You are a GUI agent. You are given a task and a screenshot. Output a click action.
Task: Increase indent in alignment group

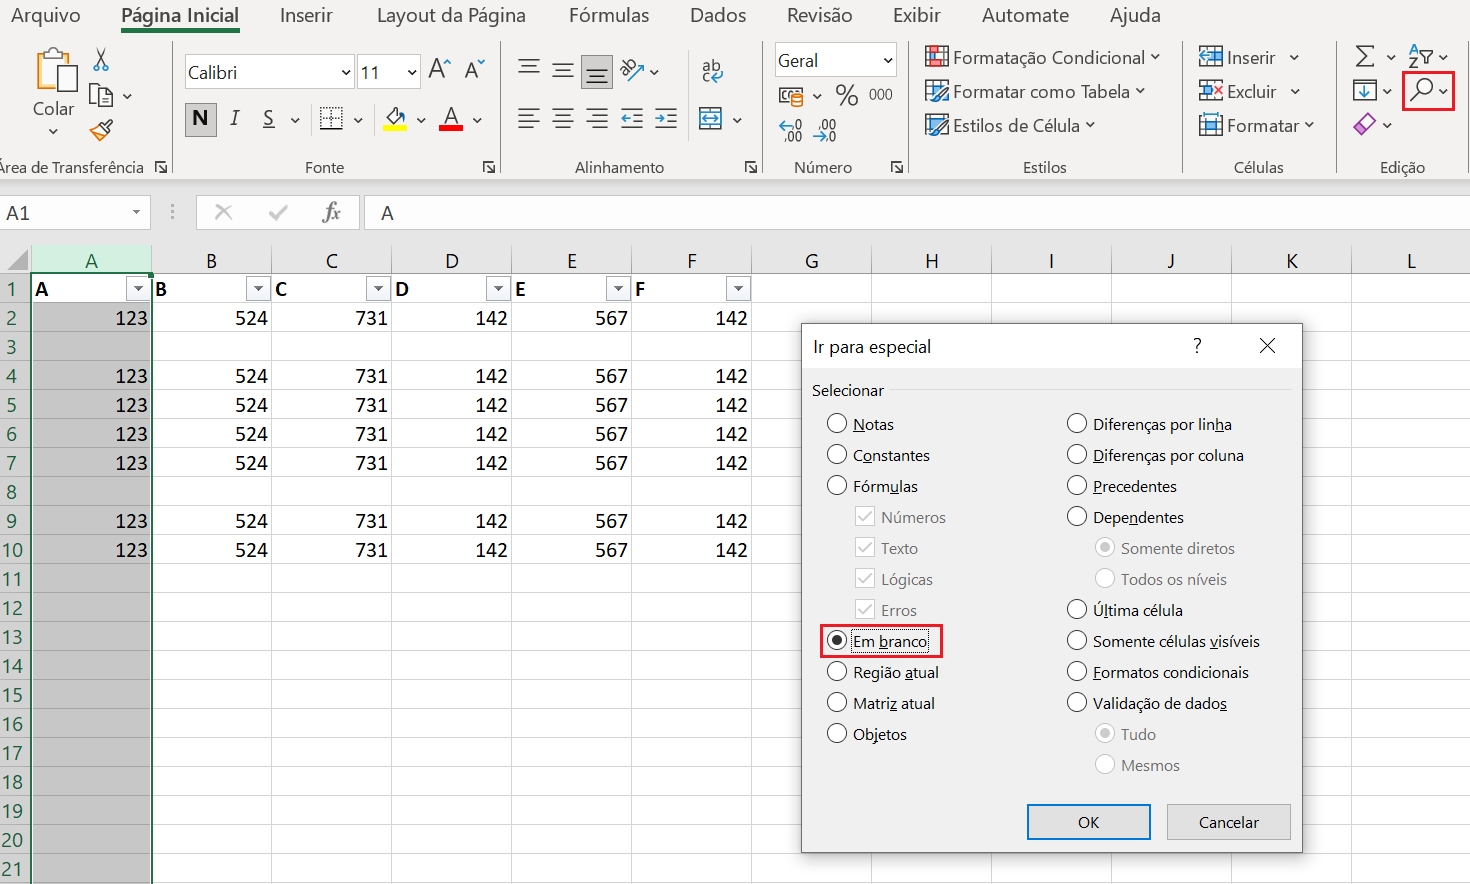(666, 119)
